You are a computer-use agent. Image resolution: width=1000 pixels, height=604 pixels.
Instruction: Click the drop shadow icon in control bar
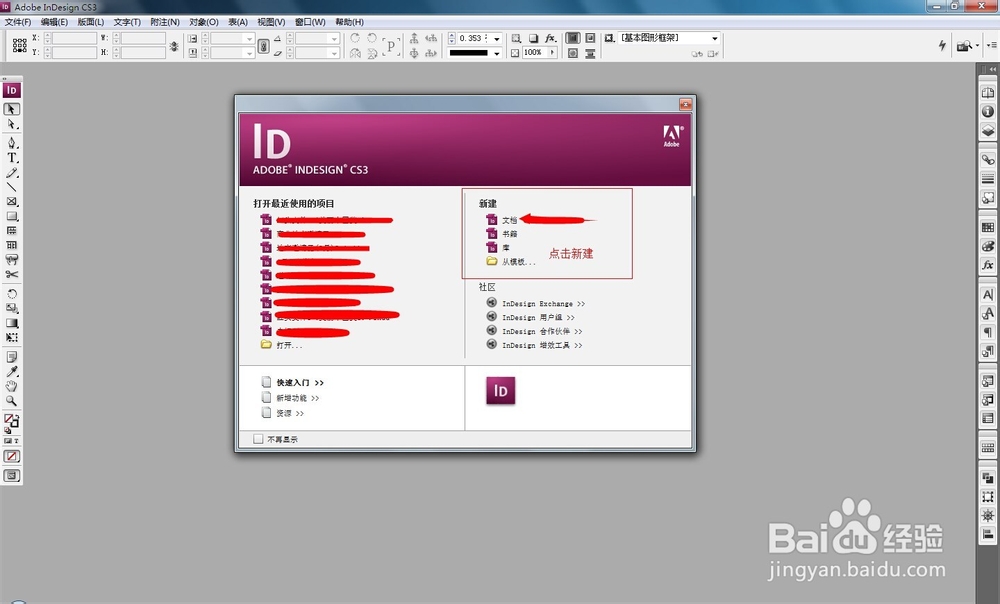pyautogui.click(x=533, y=38)
